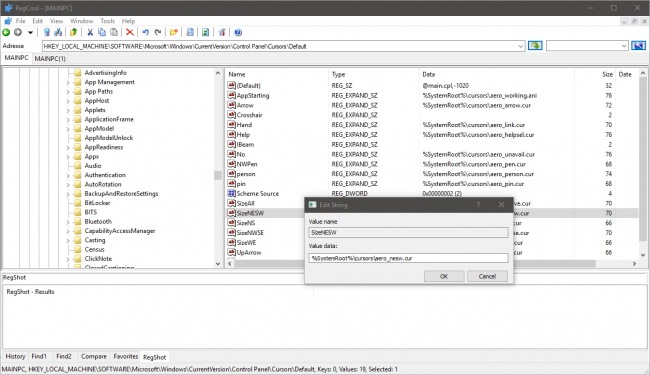This screenshot has width=650, height=375.
Task: Click the Value data field in Edit String
Action: (408, 258)
